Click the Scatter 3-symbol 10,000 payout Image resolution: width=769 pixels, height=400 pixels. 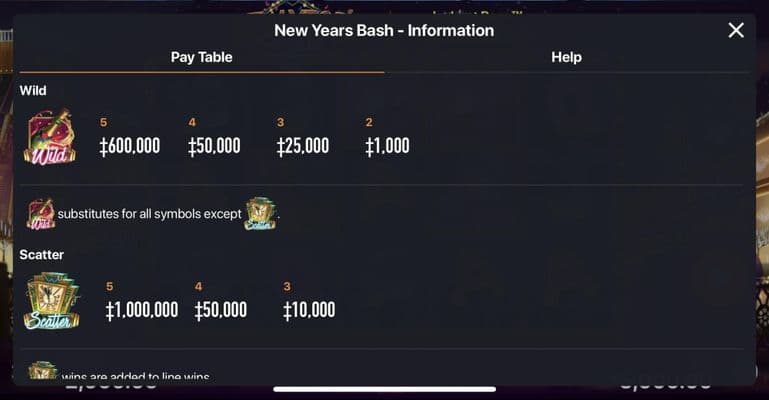coord(309,310)
